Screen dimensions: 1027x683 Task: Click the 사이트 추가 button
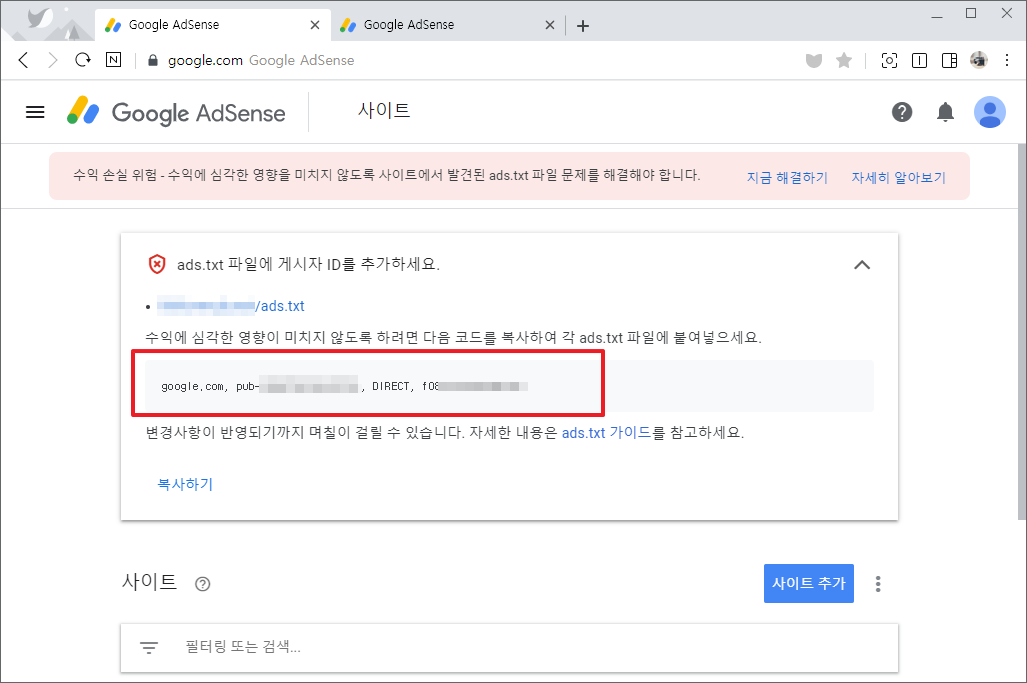(x=809, y=583)
